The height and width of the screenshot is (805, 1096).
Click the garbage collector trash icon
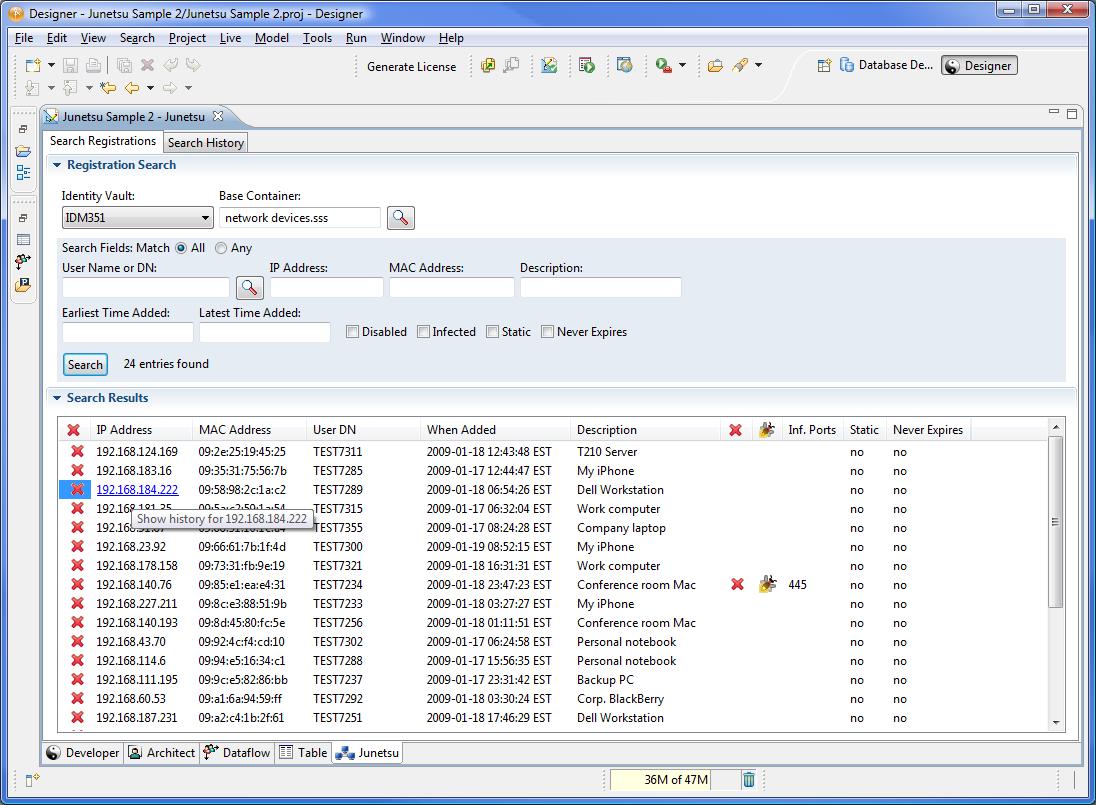[749, 780]
